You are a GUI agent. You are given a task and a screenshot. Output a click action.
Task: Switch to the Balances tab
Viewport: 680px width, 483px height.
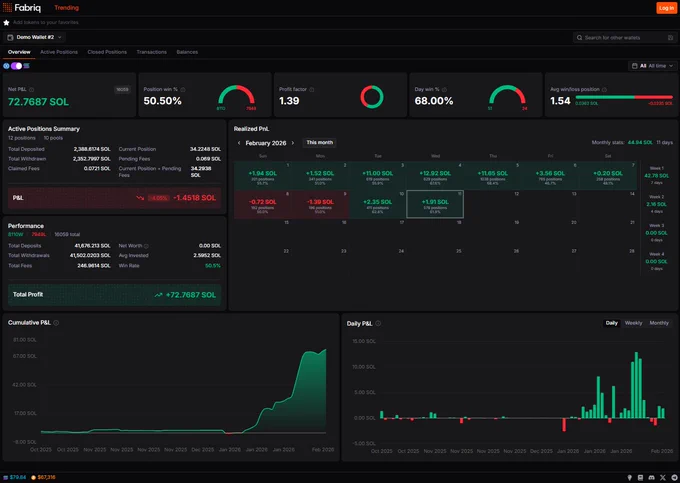click(x=187, y=52)
